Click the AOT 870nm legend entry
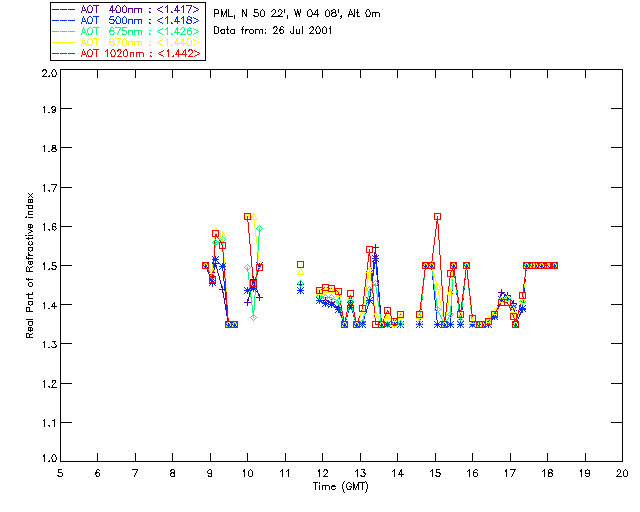 coord(126,42)
